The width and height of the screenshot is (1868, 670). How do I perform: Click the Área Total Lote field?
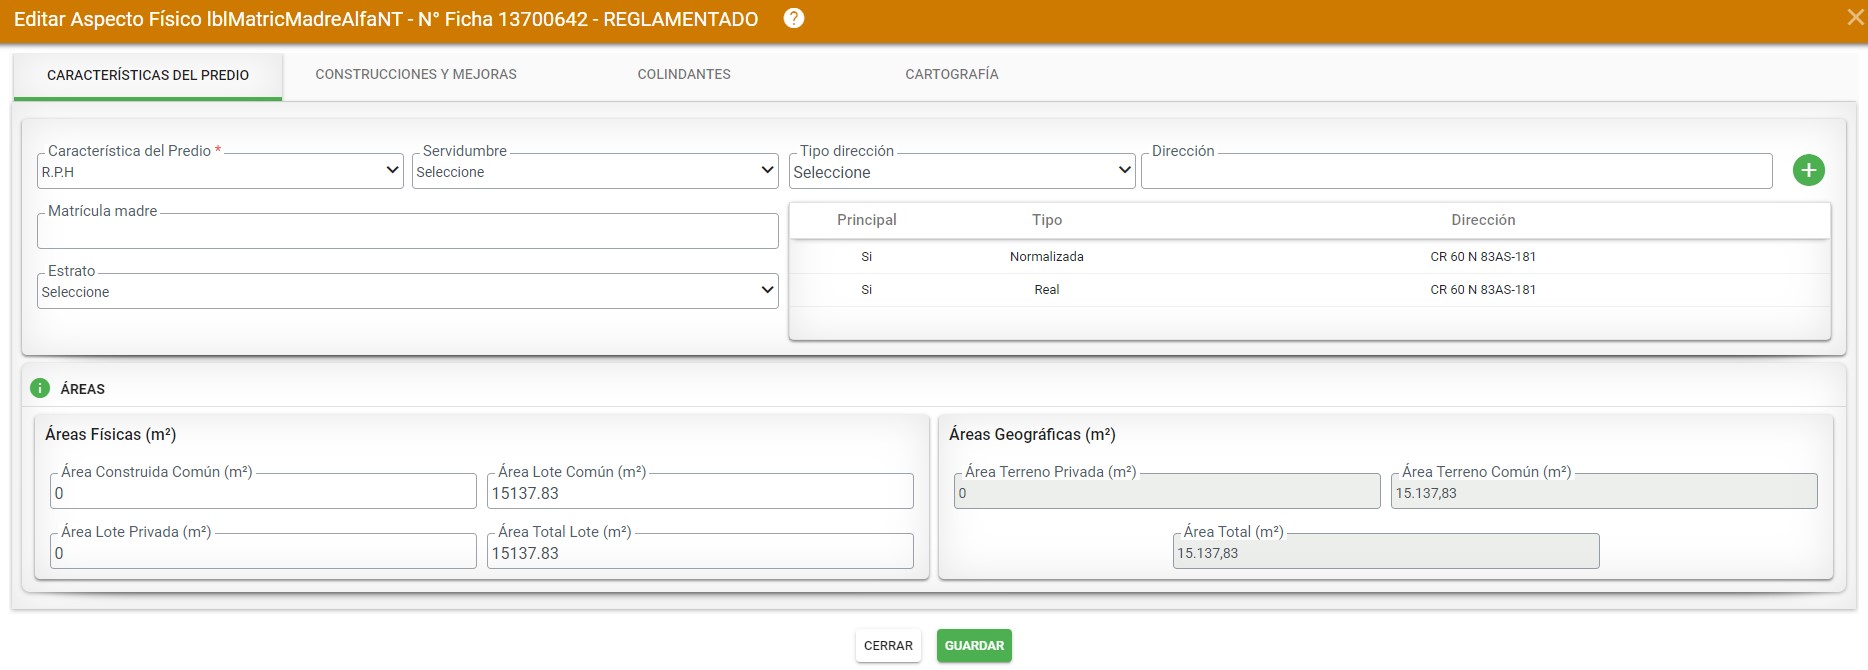(700, 551)
